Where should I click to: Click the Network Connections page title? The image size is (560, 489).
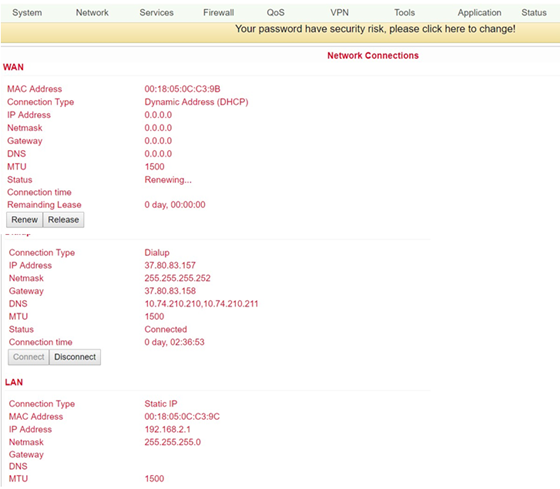[x=373, y=56]
